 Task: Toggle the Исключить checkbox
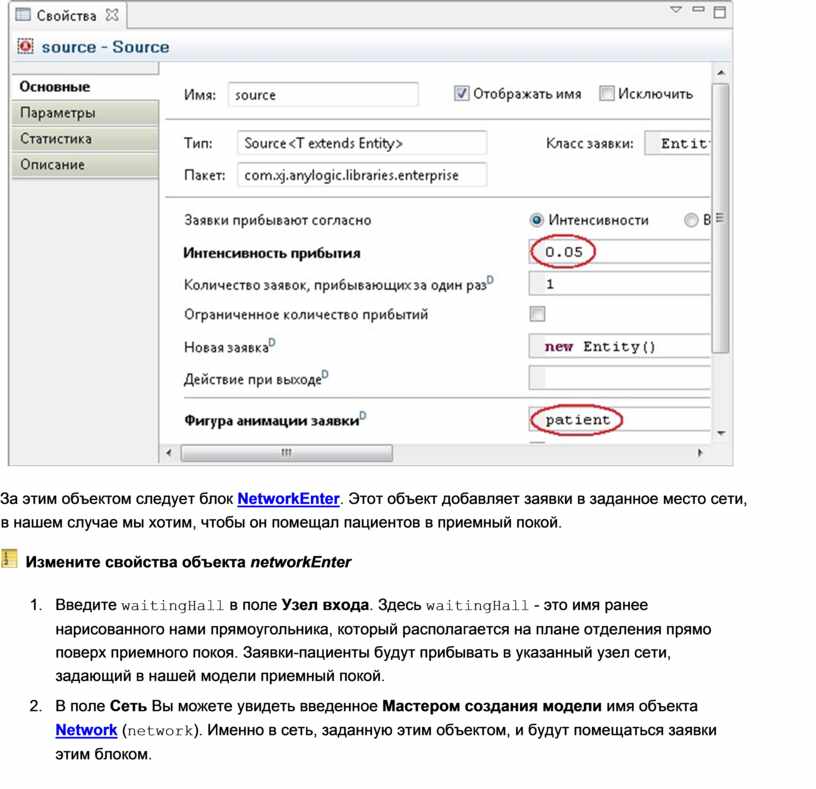606,93
